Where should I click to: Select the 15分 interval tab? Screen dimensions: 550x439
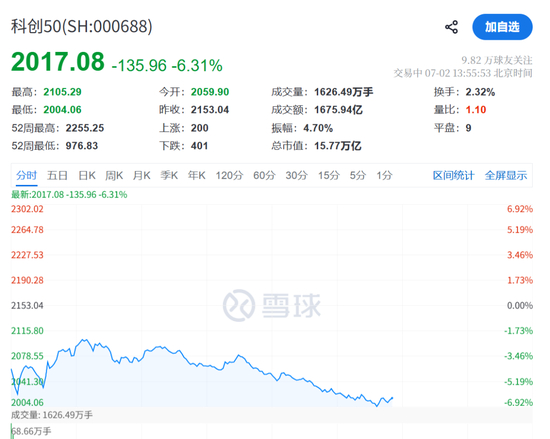pos(329,175)
